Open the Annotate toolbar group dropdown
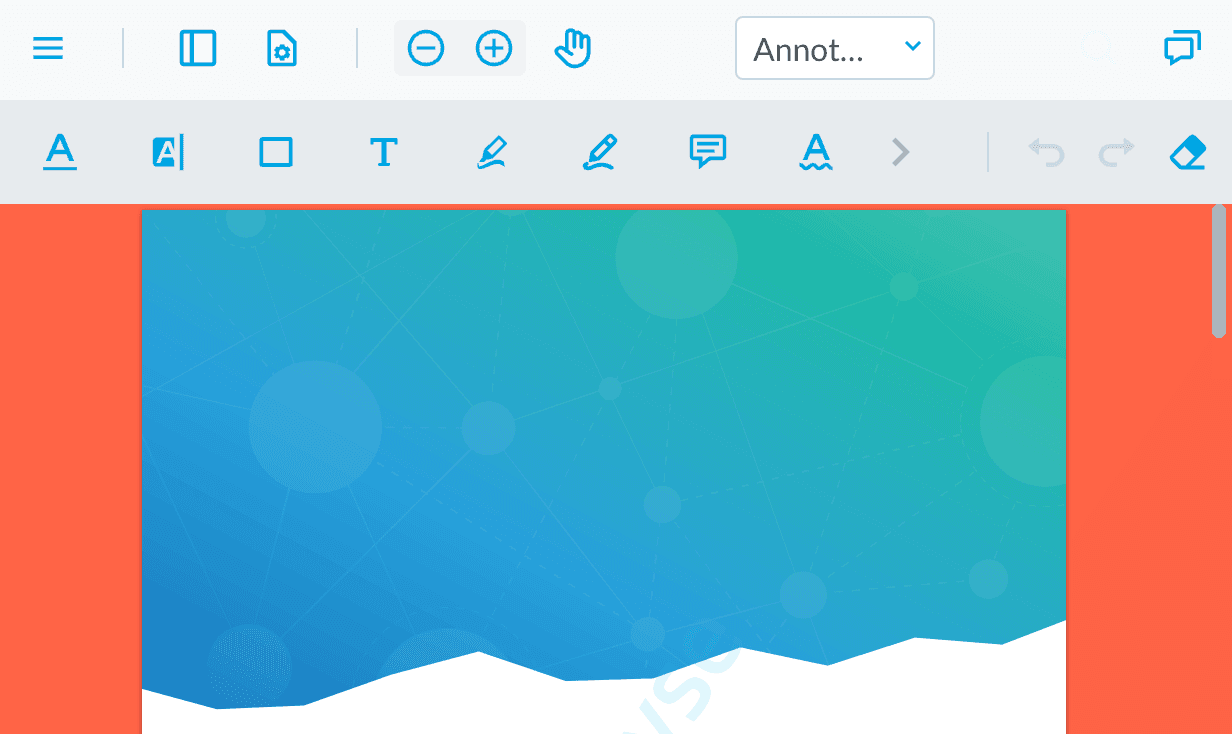1232x734 pixels. point(834,48)
